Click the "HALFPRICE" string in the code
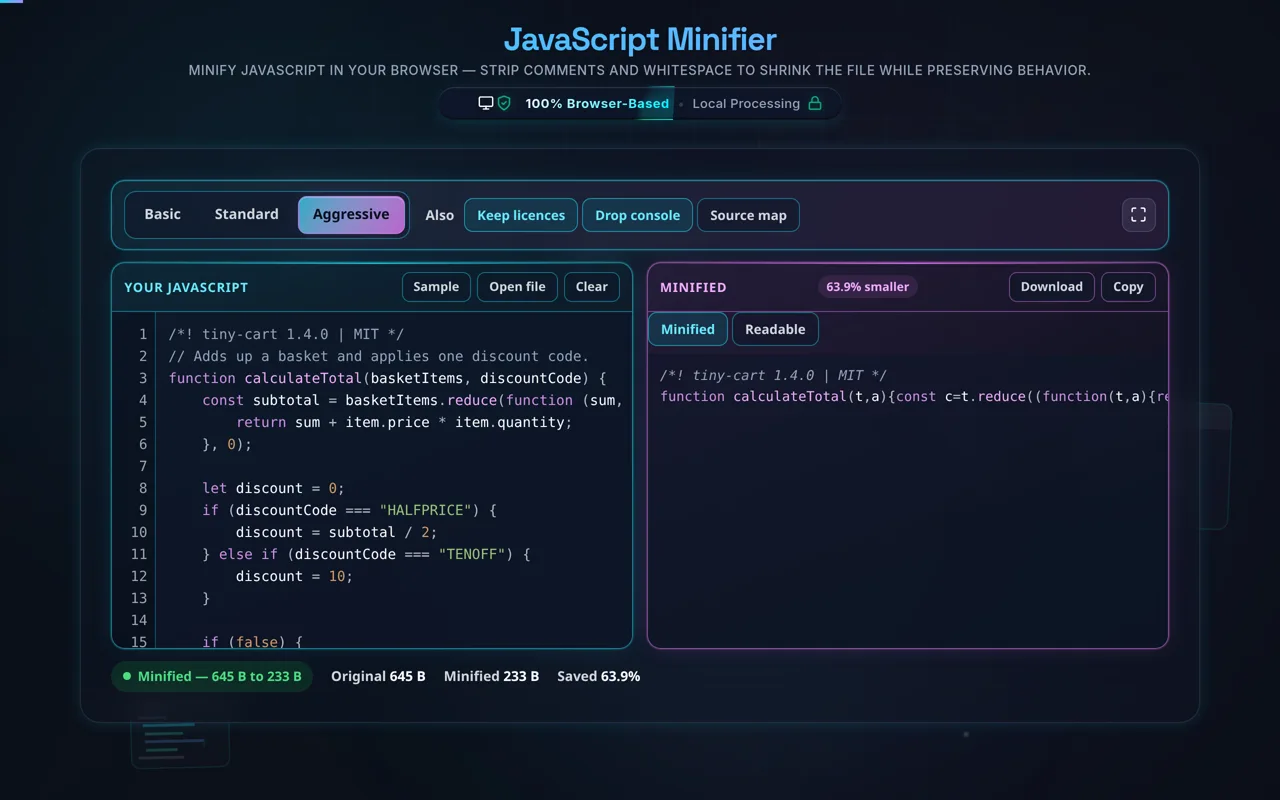This screenshot has height=800, width=1280. (426, 510)
